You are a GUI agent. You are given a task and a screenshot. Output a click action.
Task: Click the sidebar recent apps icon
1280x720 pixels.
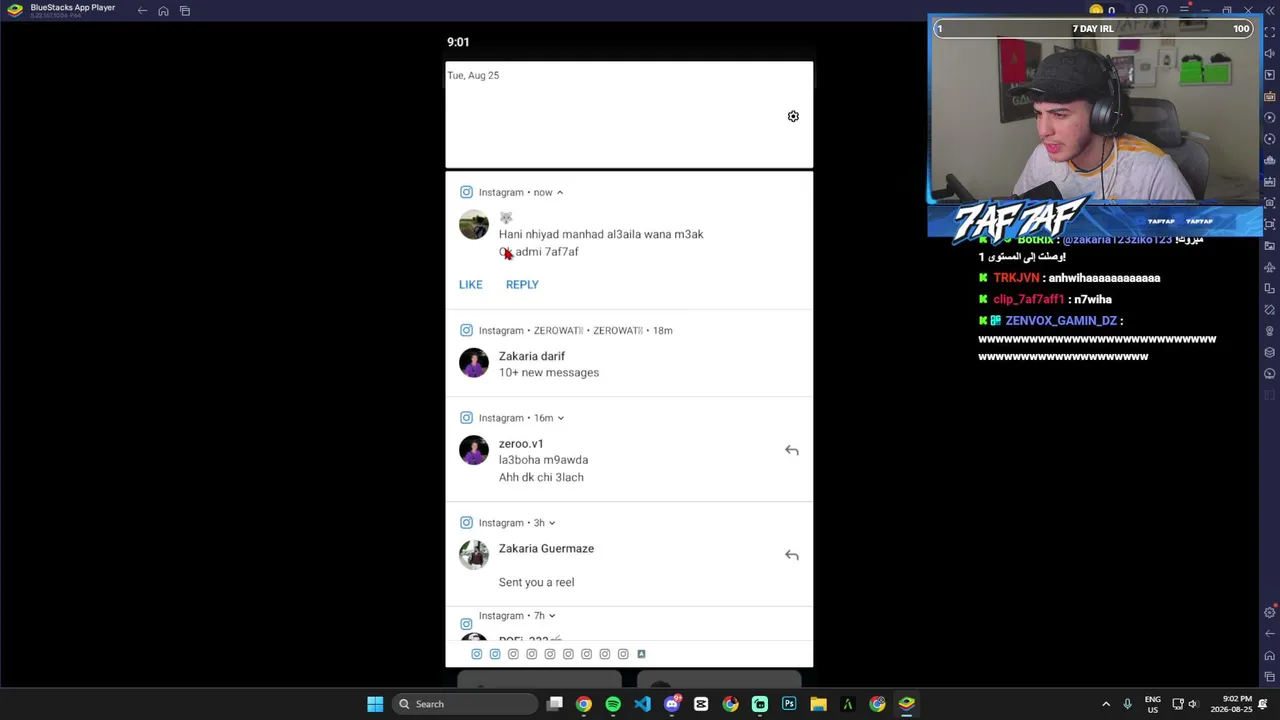pos(1270,677)
